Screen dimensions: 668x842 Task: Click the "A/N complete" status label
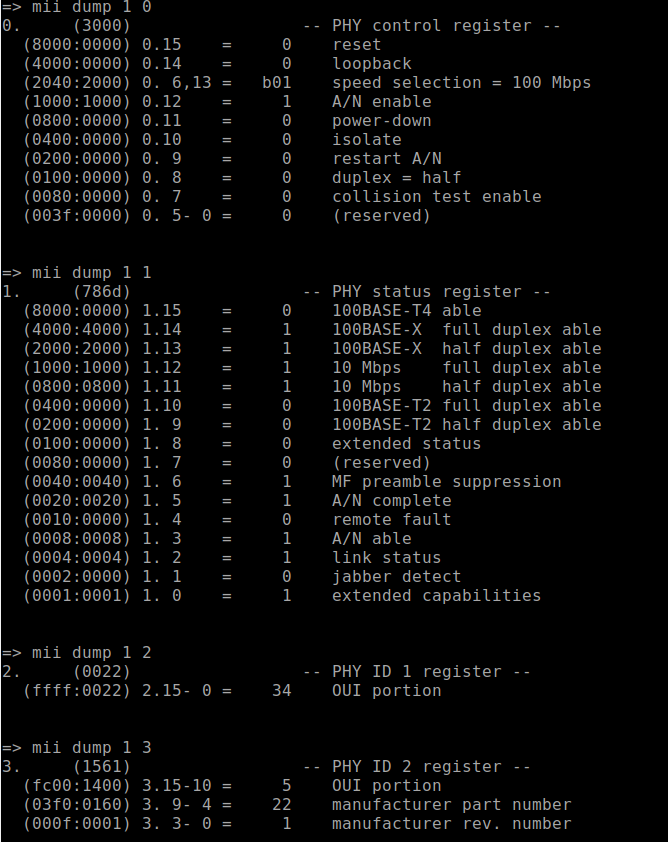coord(391,500)
